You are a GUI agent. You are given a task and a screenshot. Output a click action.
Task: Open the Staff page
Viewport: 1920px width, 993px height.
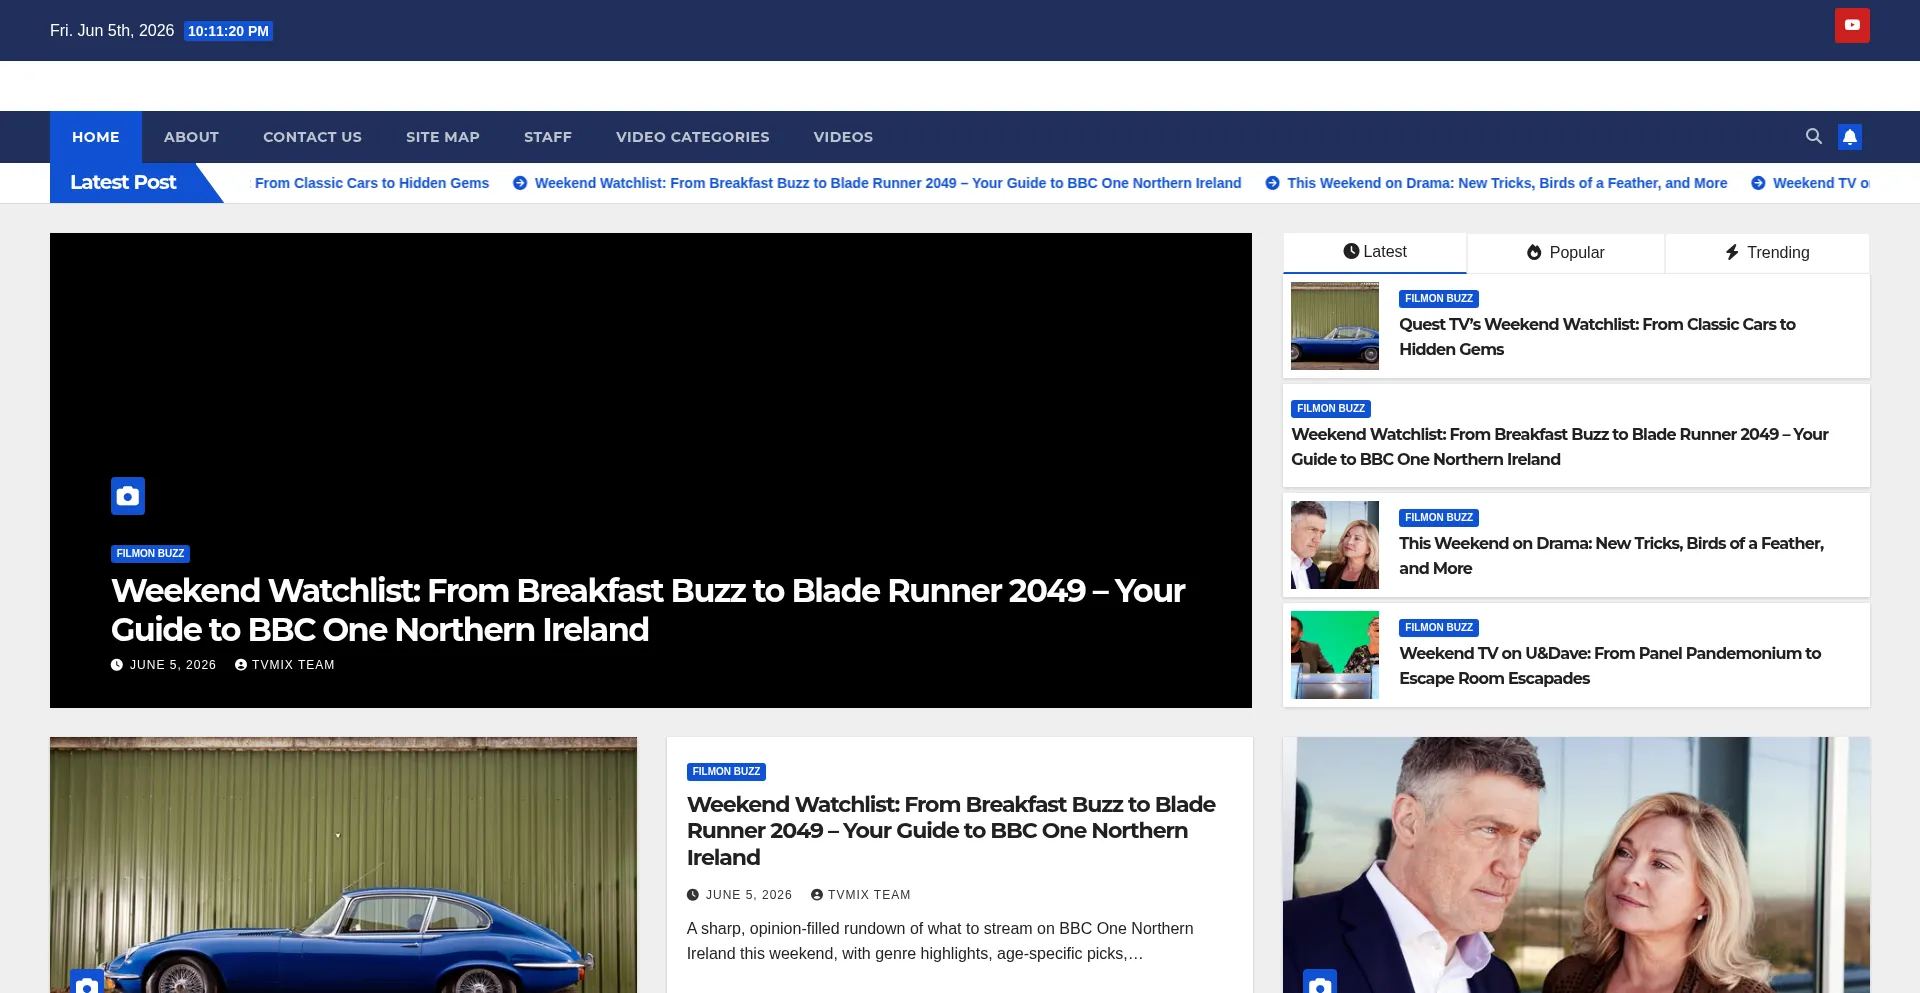pyautogui.click(x=548, y=137)
